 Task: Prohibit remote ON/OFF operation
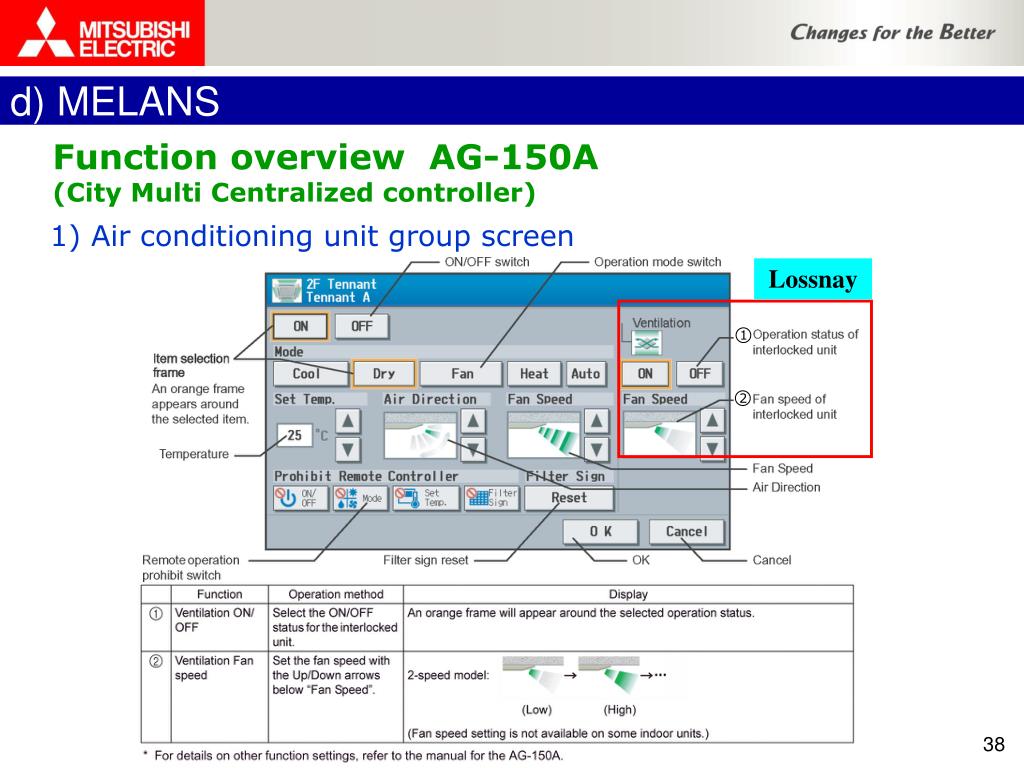coord(300,498)
